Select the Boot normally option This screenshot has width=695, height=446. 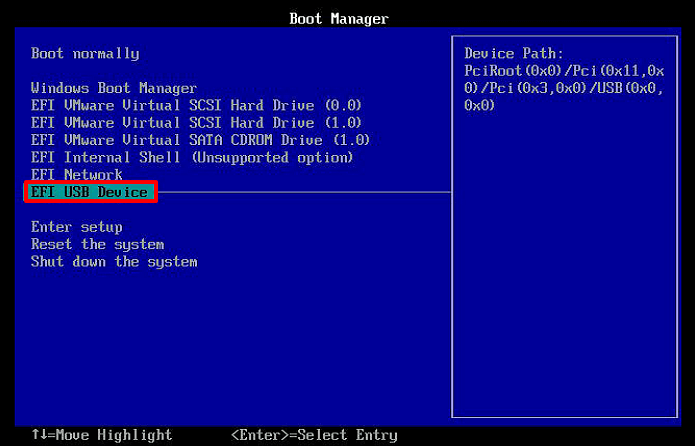tap(85, 54)
